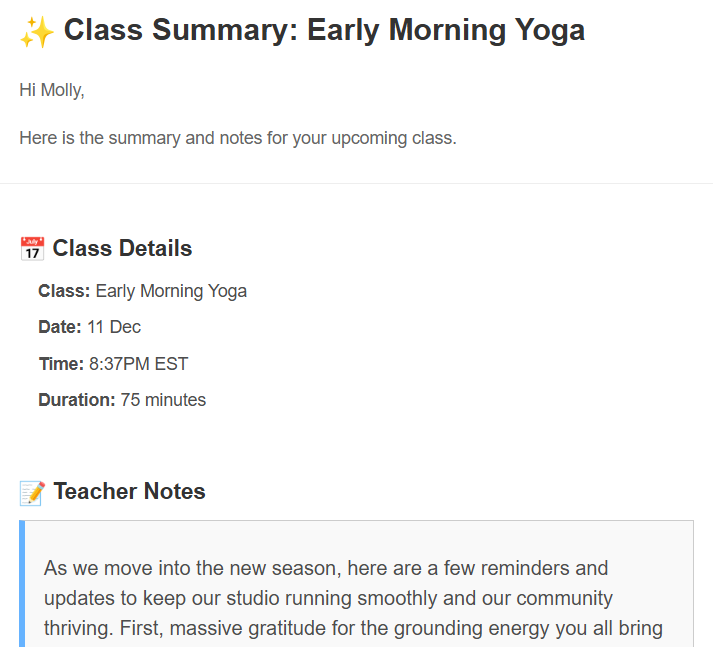
Task: Click the bold Class: label
Action: point(64,291)
